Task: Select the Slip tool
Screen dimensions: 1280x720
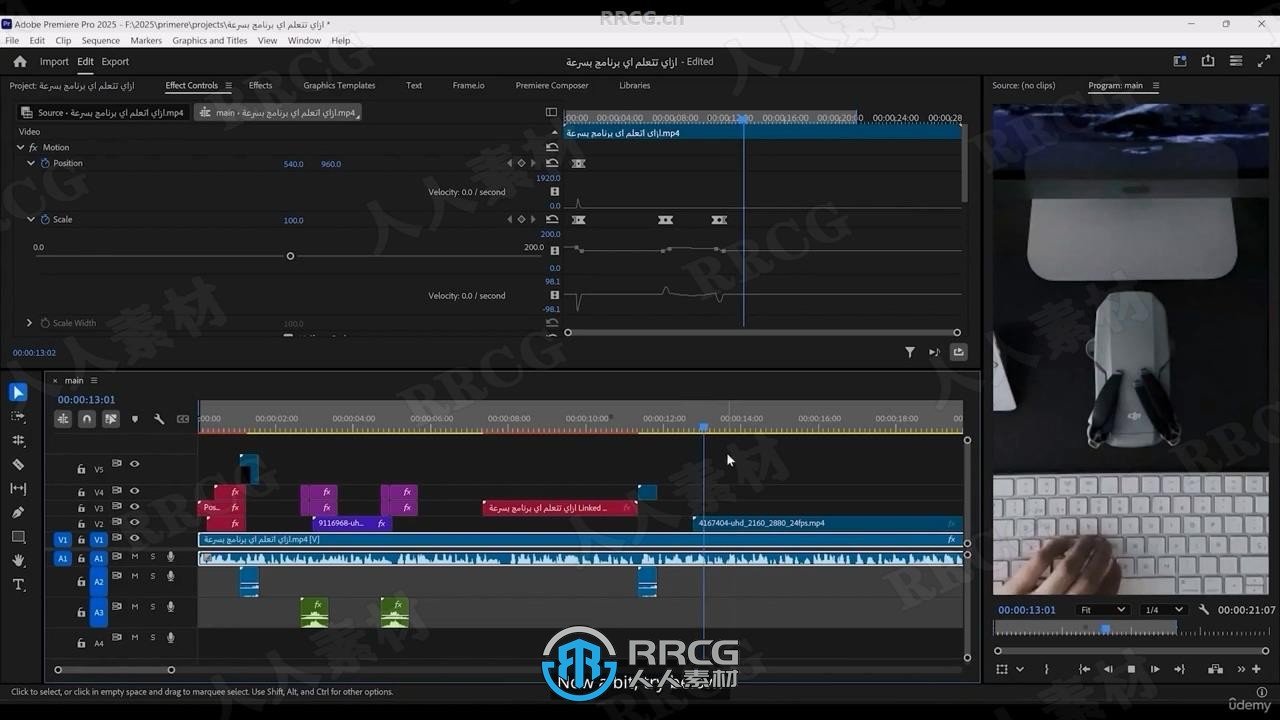Action: tap(18, 488)
